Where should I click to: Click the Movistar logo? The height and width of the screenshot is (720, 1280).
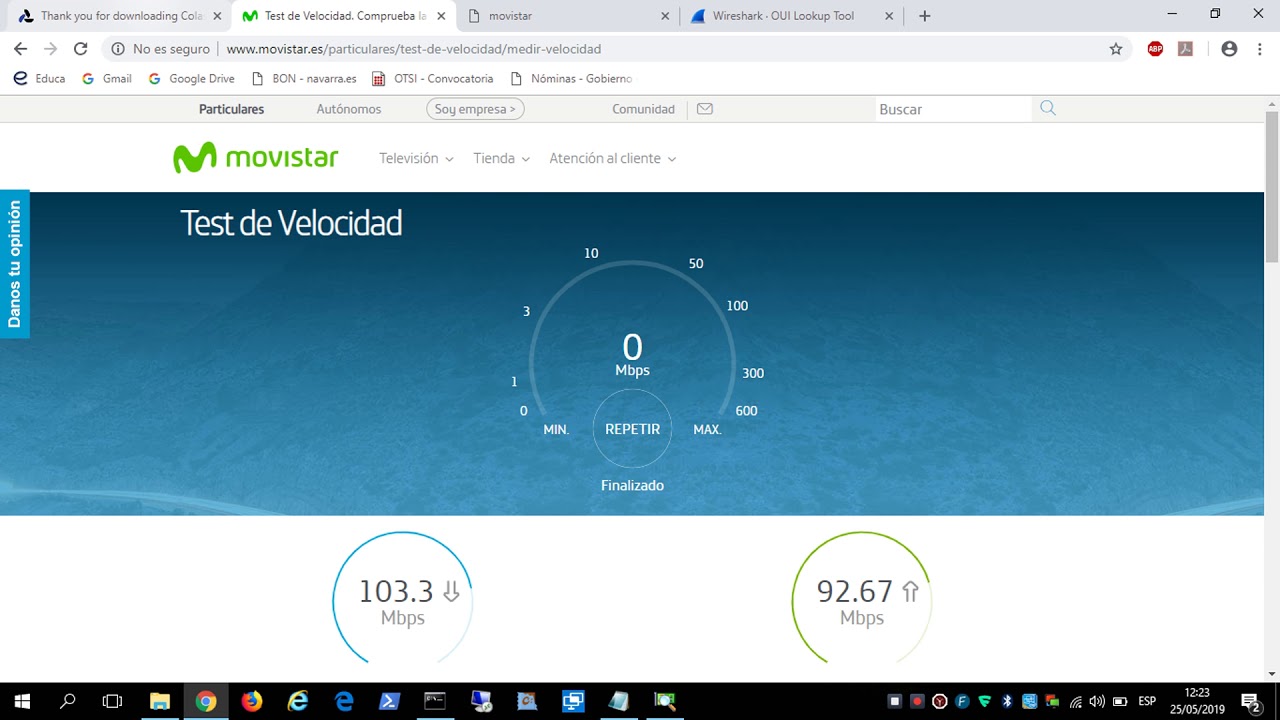click(256, 158)
